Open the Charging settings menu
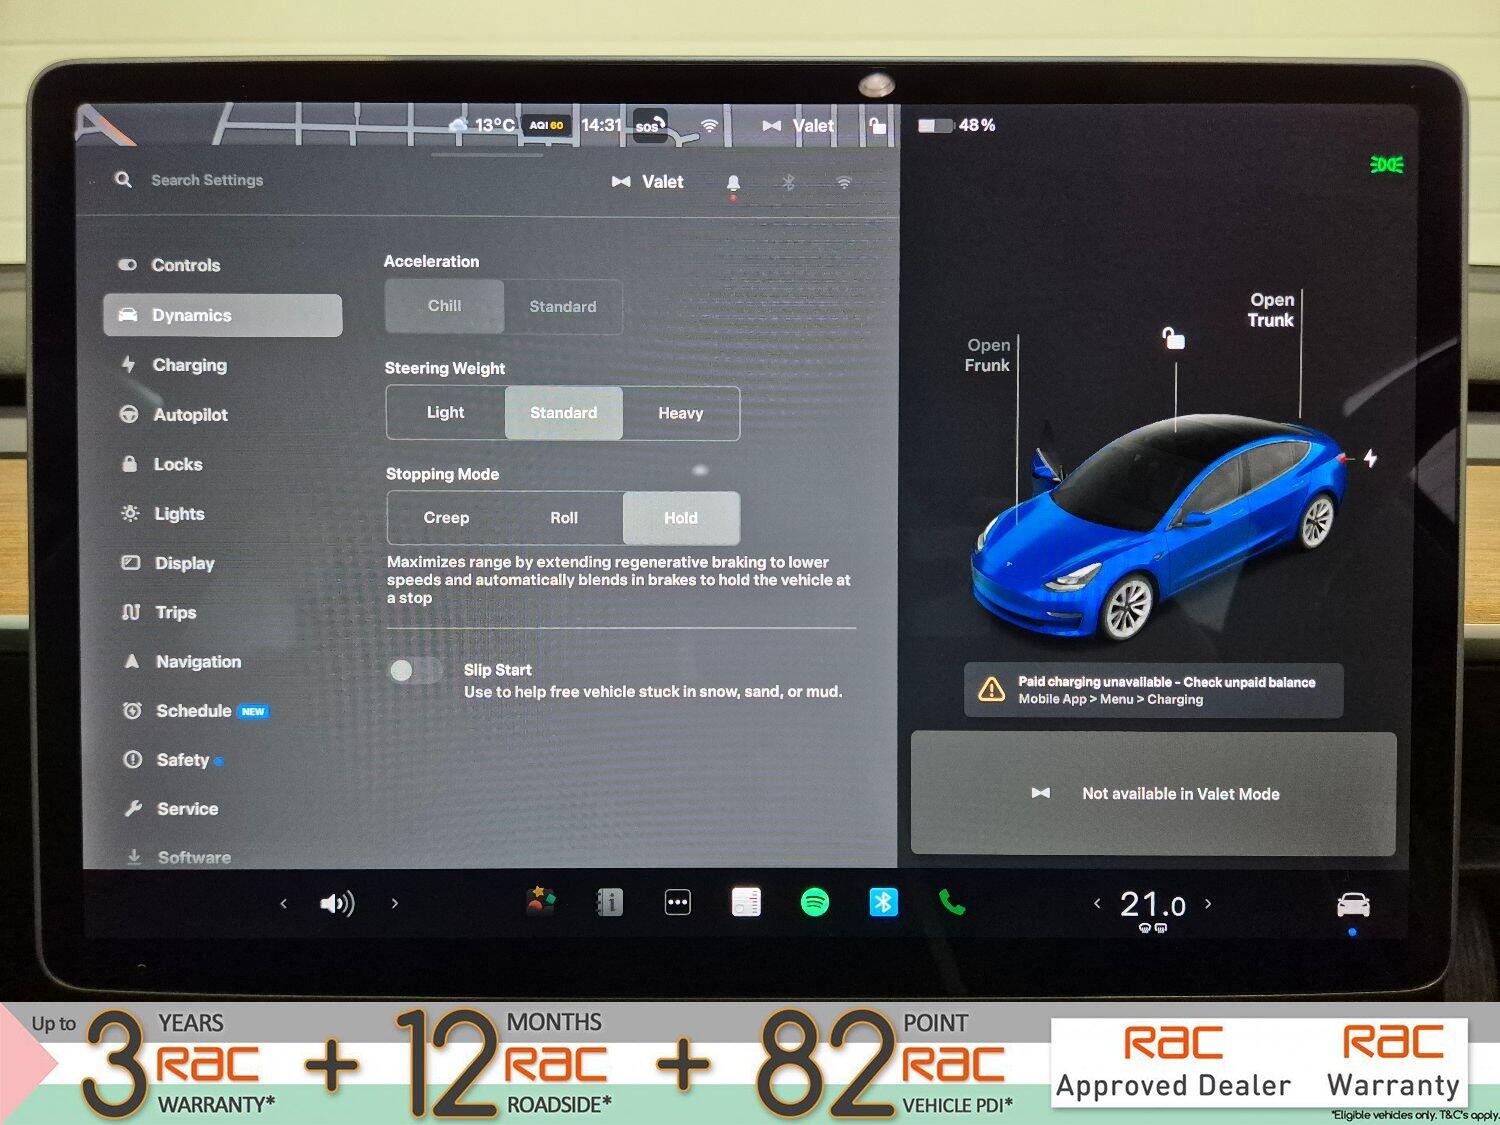 pos(190,365)
